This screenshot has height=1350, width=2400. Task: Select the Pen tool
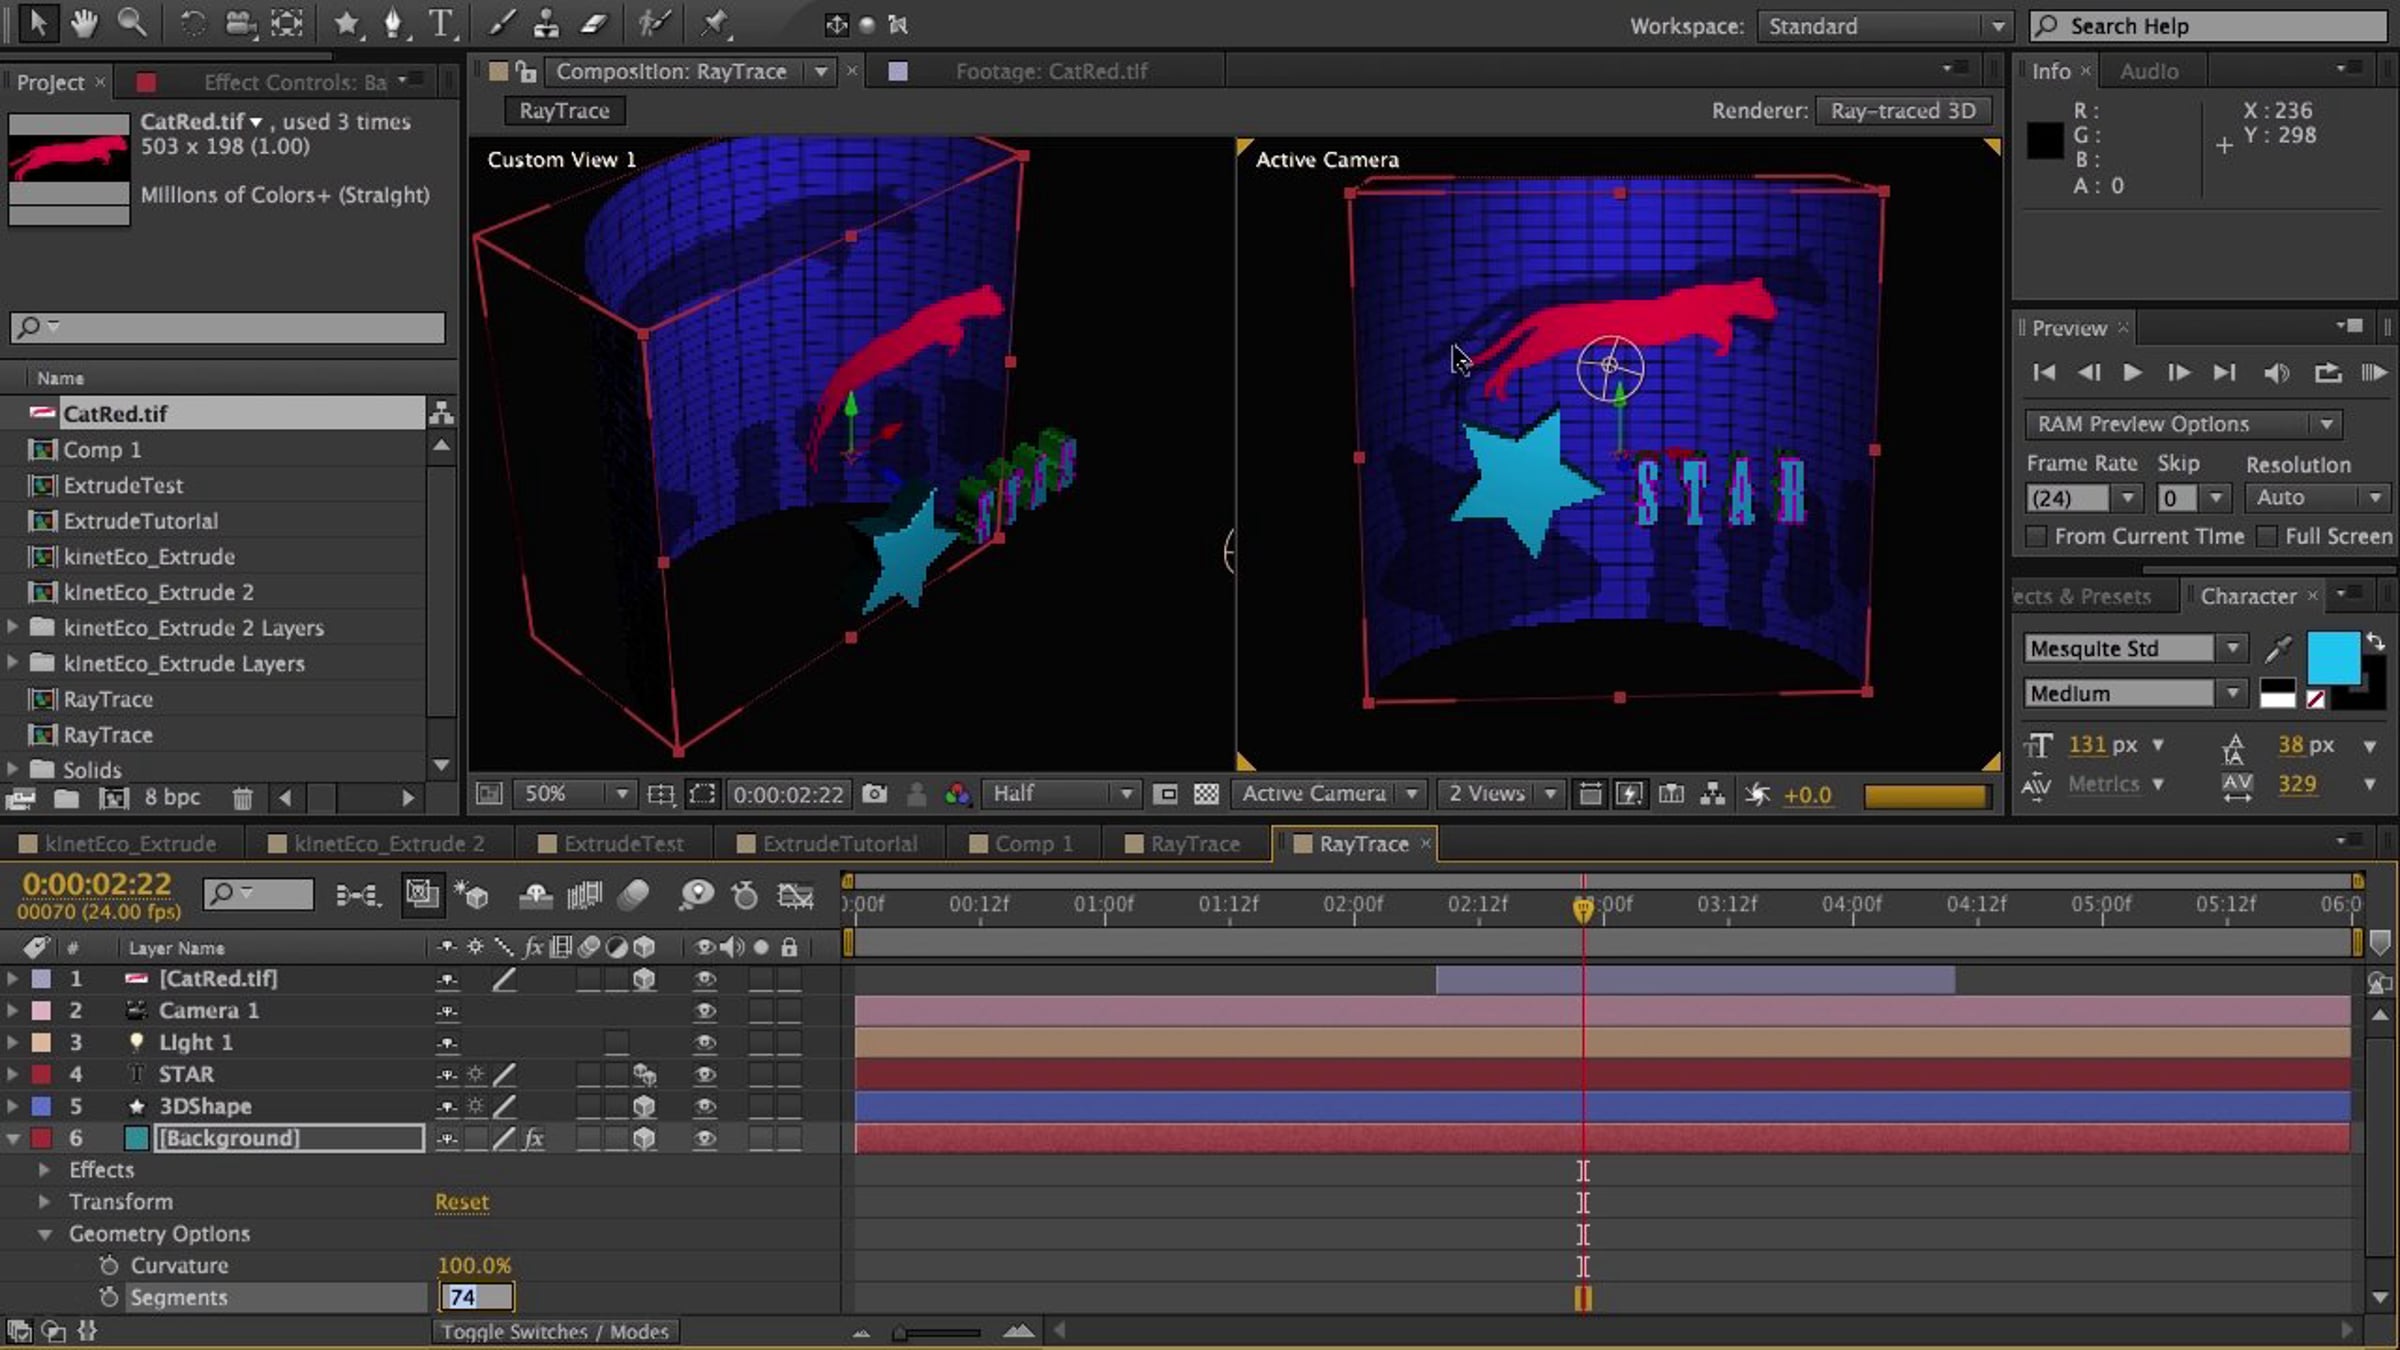tap(393, 24)
